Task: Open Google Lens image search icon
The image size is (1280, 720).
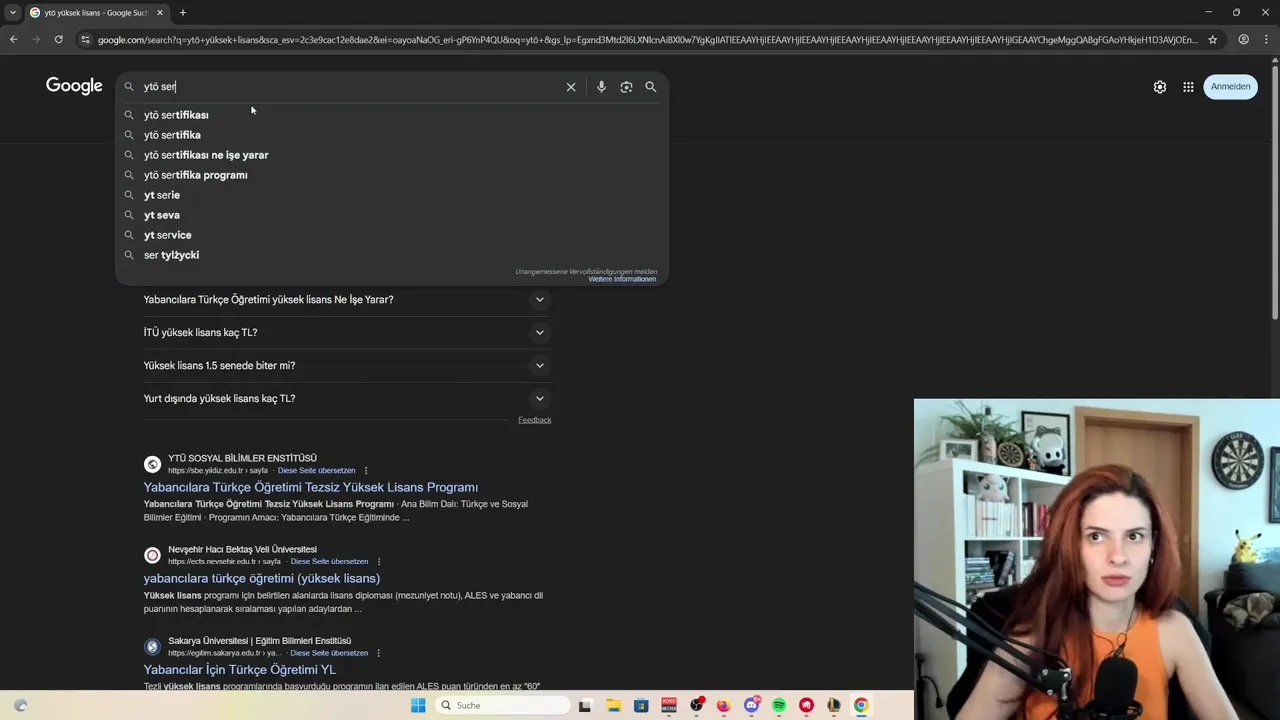Action: (x=626, y=87)
